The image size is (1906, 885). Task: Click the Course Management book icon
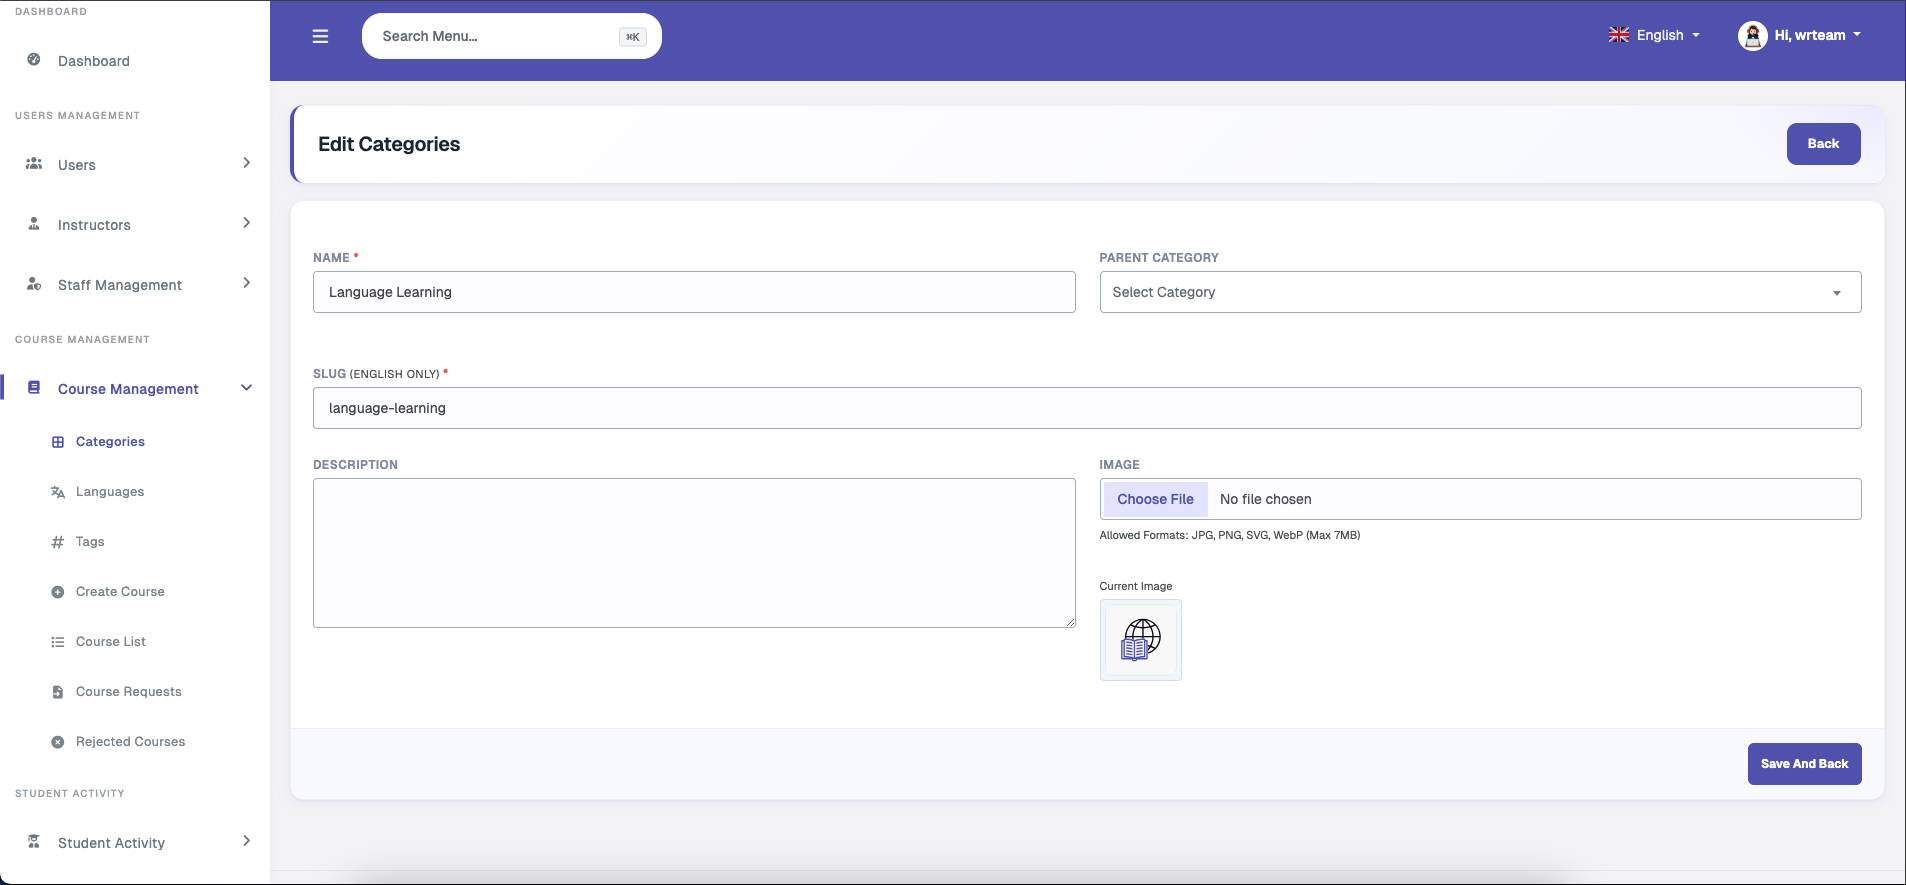point(34,387)
